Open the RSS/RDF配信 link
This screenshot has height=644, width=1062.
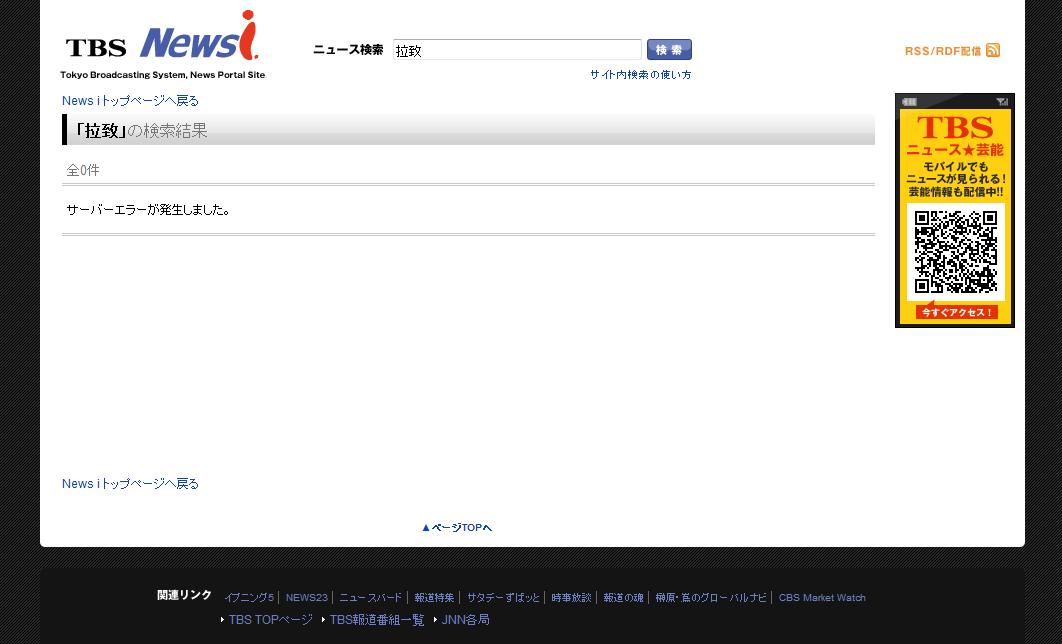pyautogui.click(x=943, y=51)
